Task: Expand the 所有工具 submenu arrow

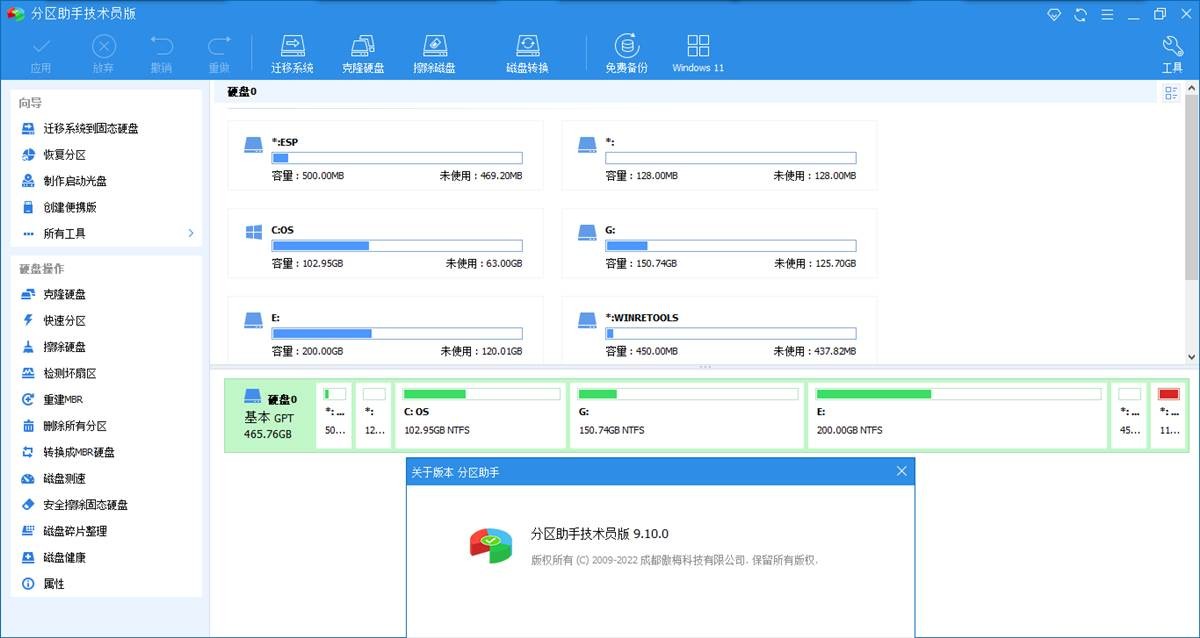Action: click(190, 233)
